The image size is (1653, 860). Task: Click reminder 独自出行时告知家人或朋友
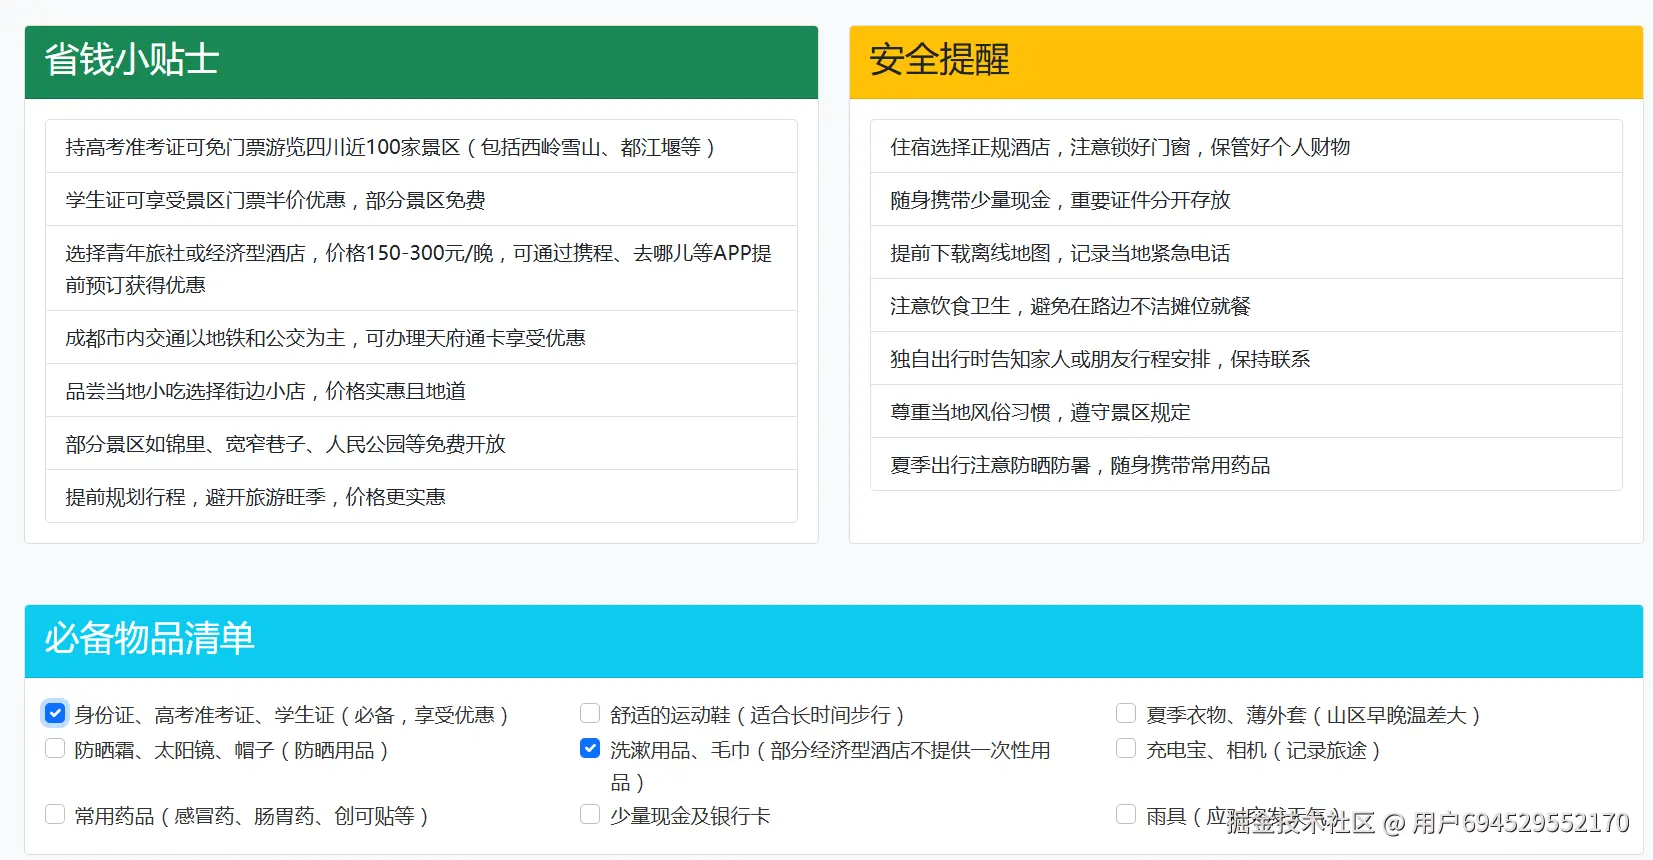1246,359
